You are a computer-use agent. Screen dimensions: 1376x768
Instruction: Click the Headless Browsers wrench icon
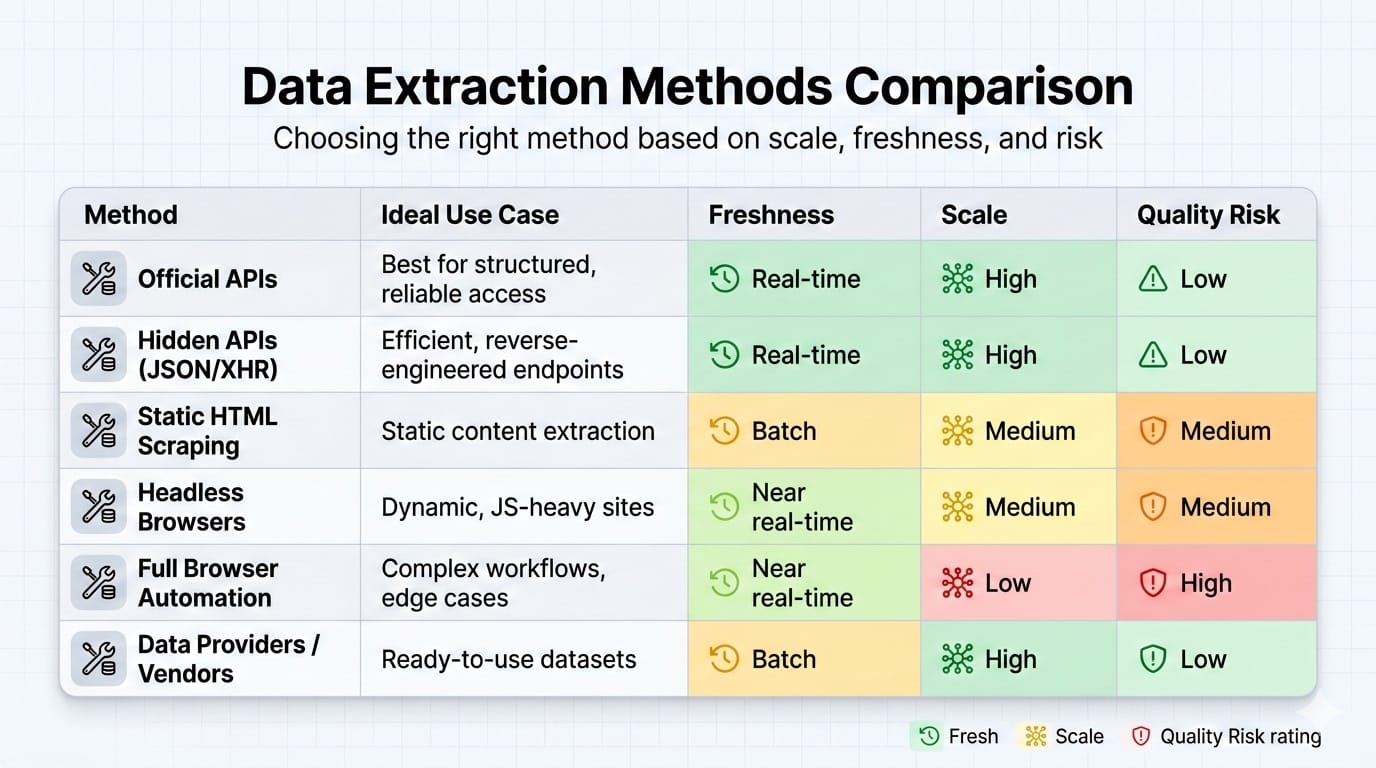pyautogui.click(x=99, y=507)
